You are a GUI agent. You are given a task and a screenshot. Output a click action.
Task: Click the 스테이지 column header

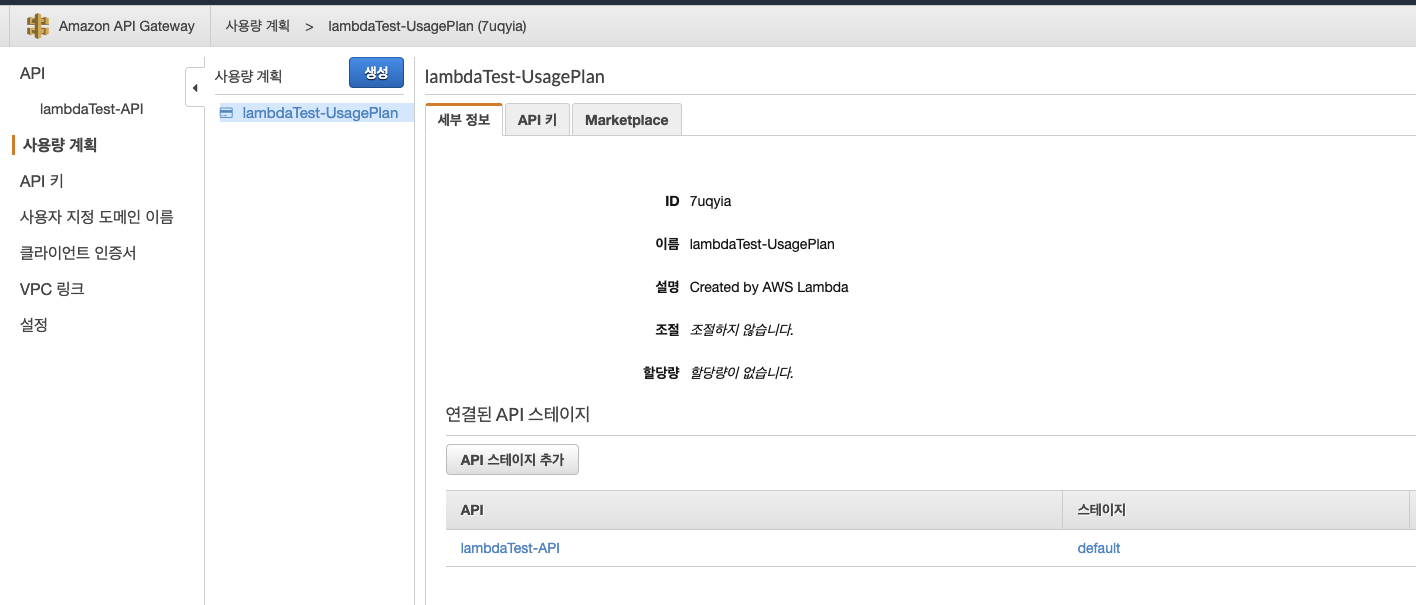coord(1236,510)
